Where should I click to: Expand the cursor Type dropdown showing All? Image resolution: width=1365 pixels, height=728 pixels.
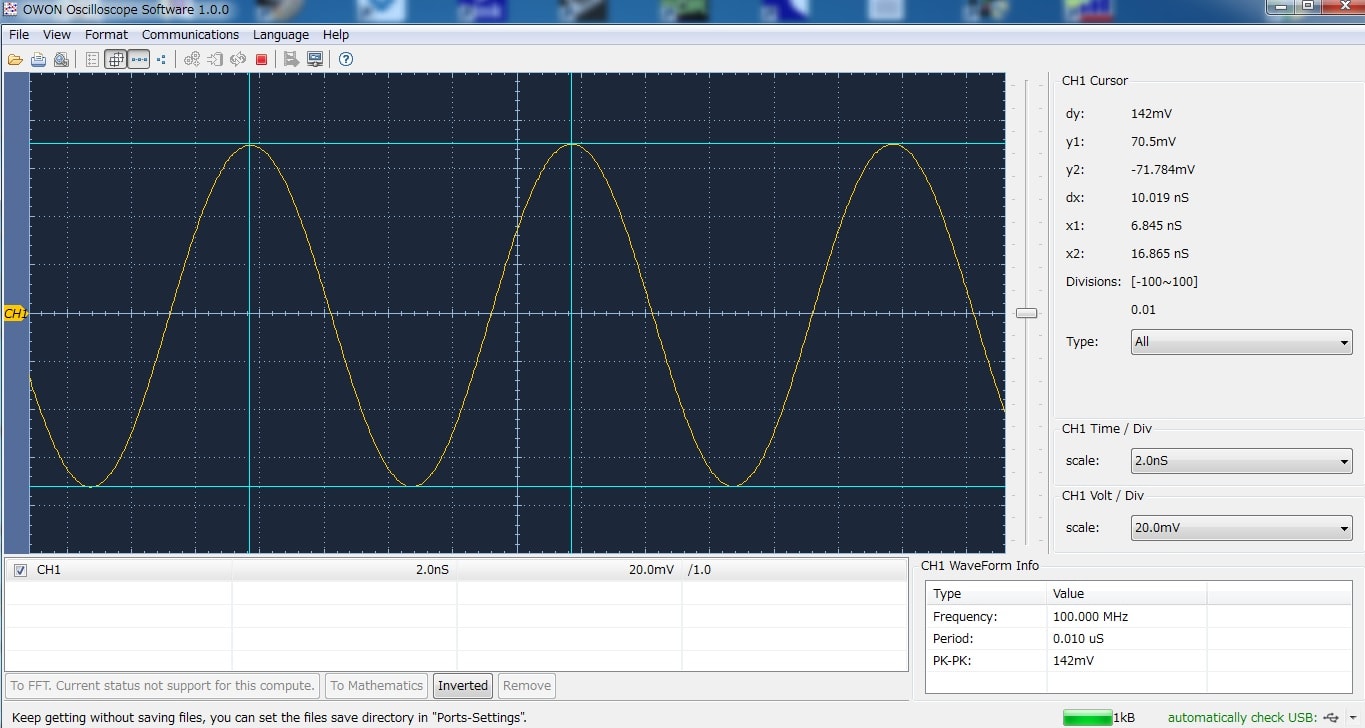[x=1241, y=342]
